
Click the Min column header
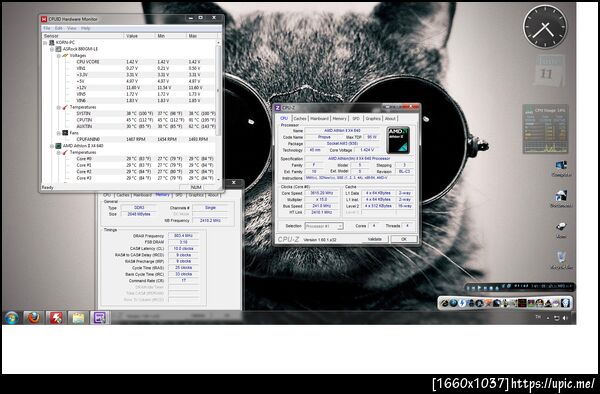pyautogui.click(x=171, y=36)
